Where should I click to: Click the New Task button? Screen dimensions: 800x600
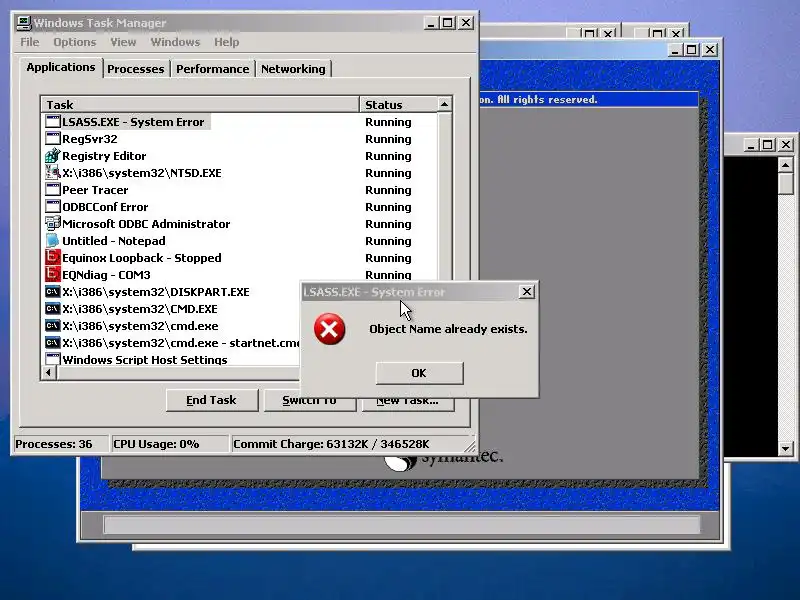click(407, 402)
